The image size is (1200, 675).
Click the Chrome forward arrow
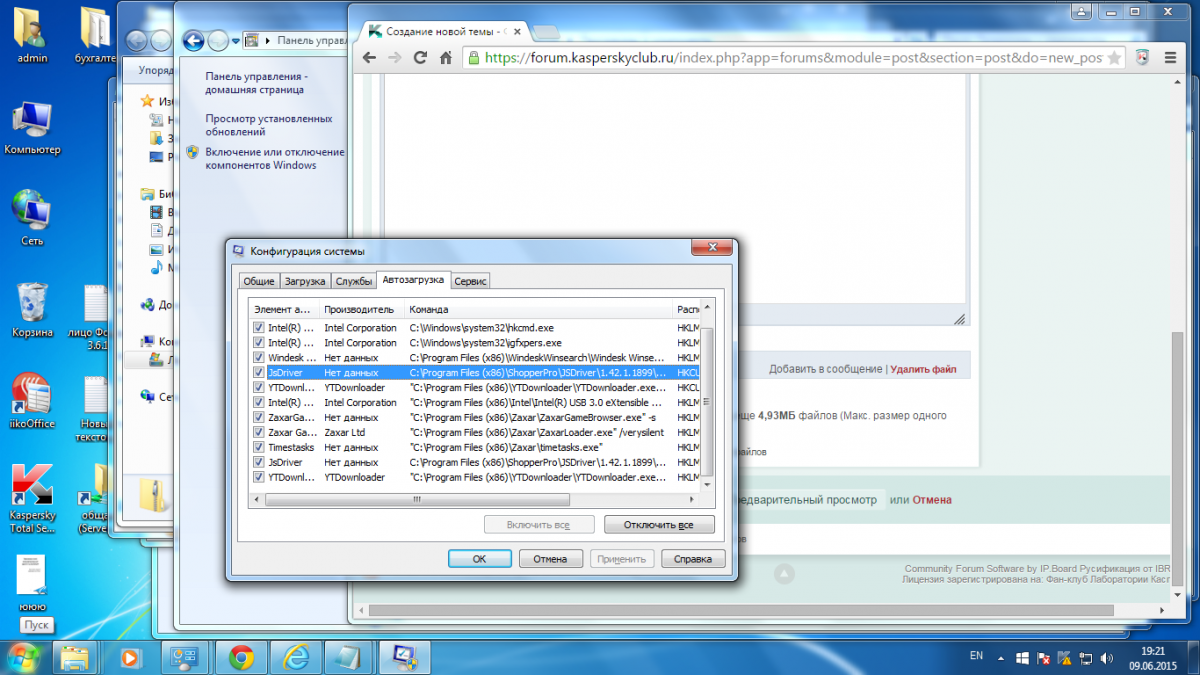click(395, 58)
